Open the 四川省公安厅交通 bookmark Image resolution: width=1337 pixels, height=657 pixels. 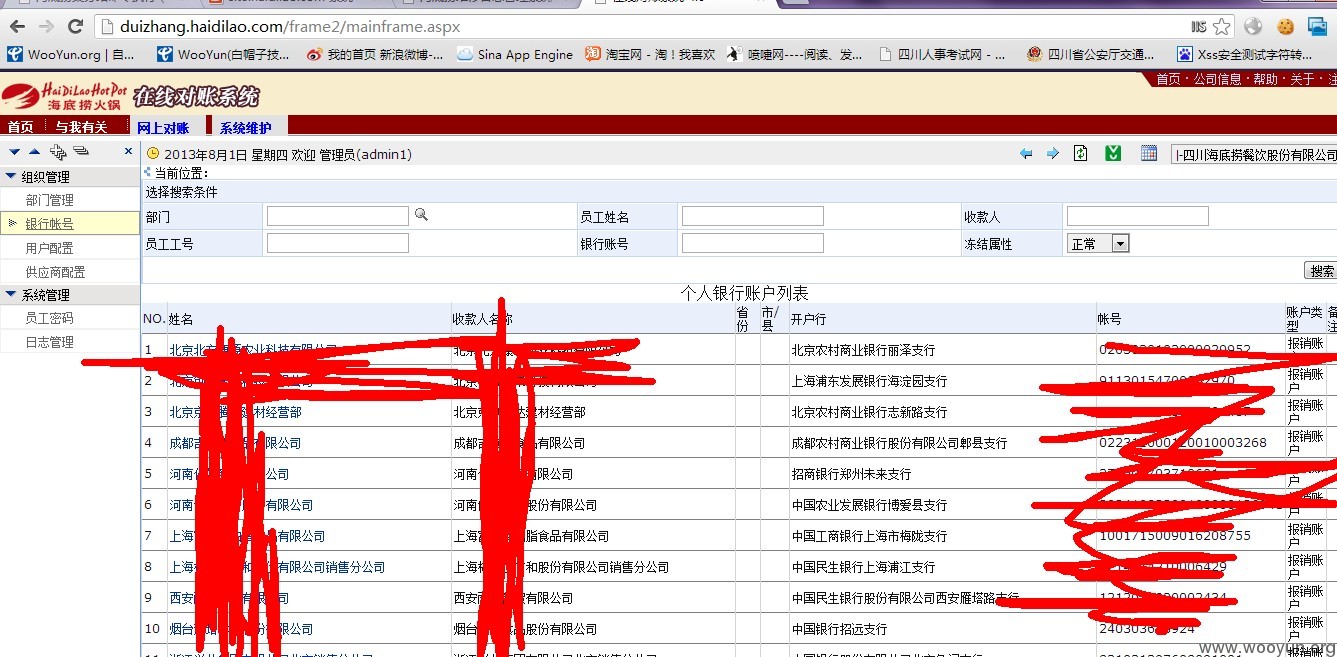[1092, 55]
